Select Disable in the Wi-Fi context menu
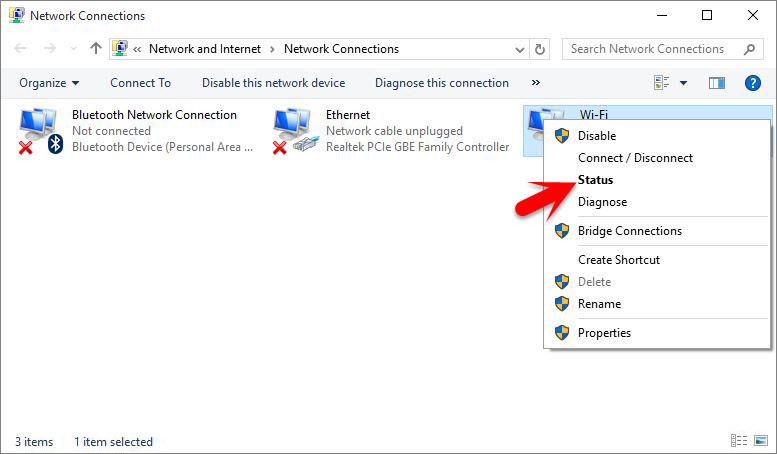Screen dimensions: 777x454 (597, 136)
